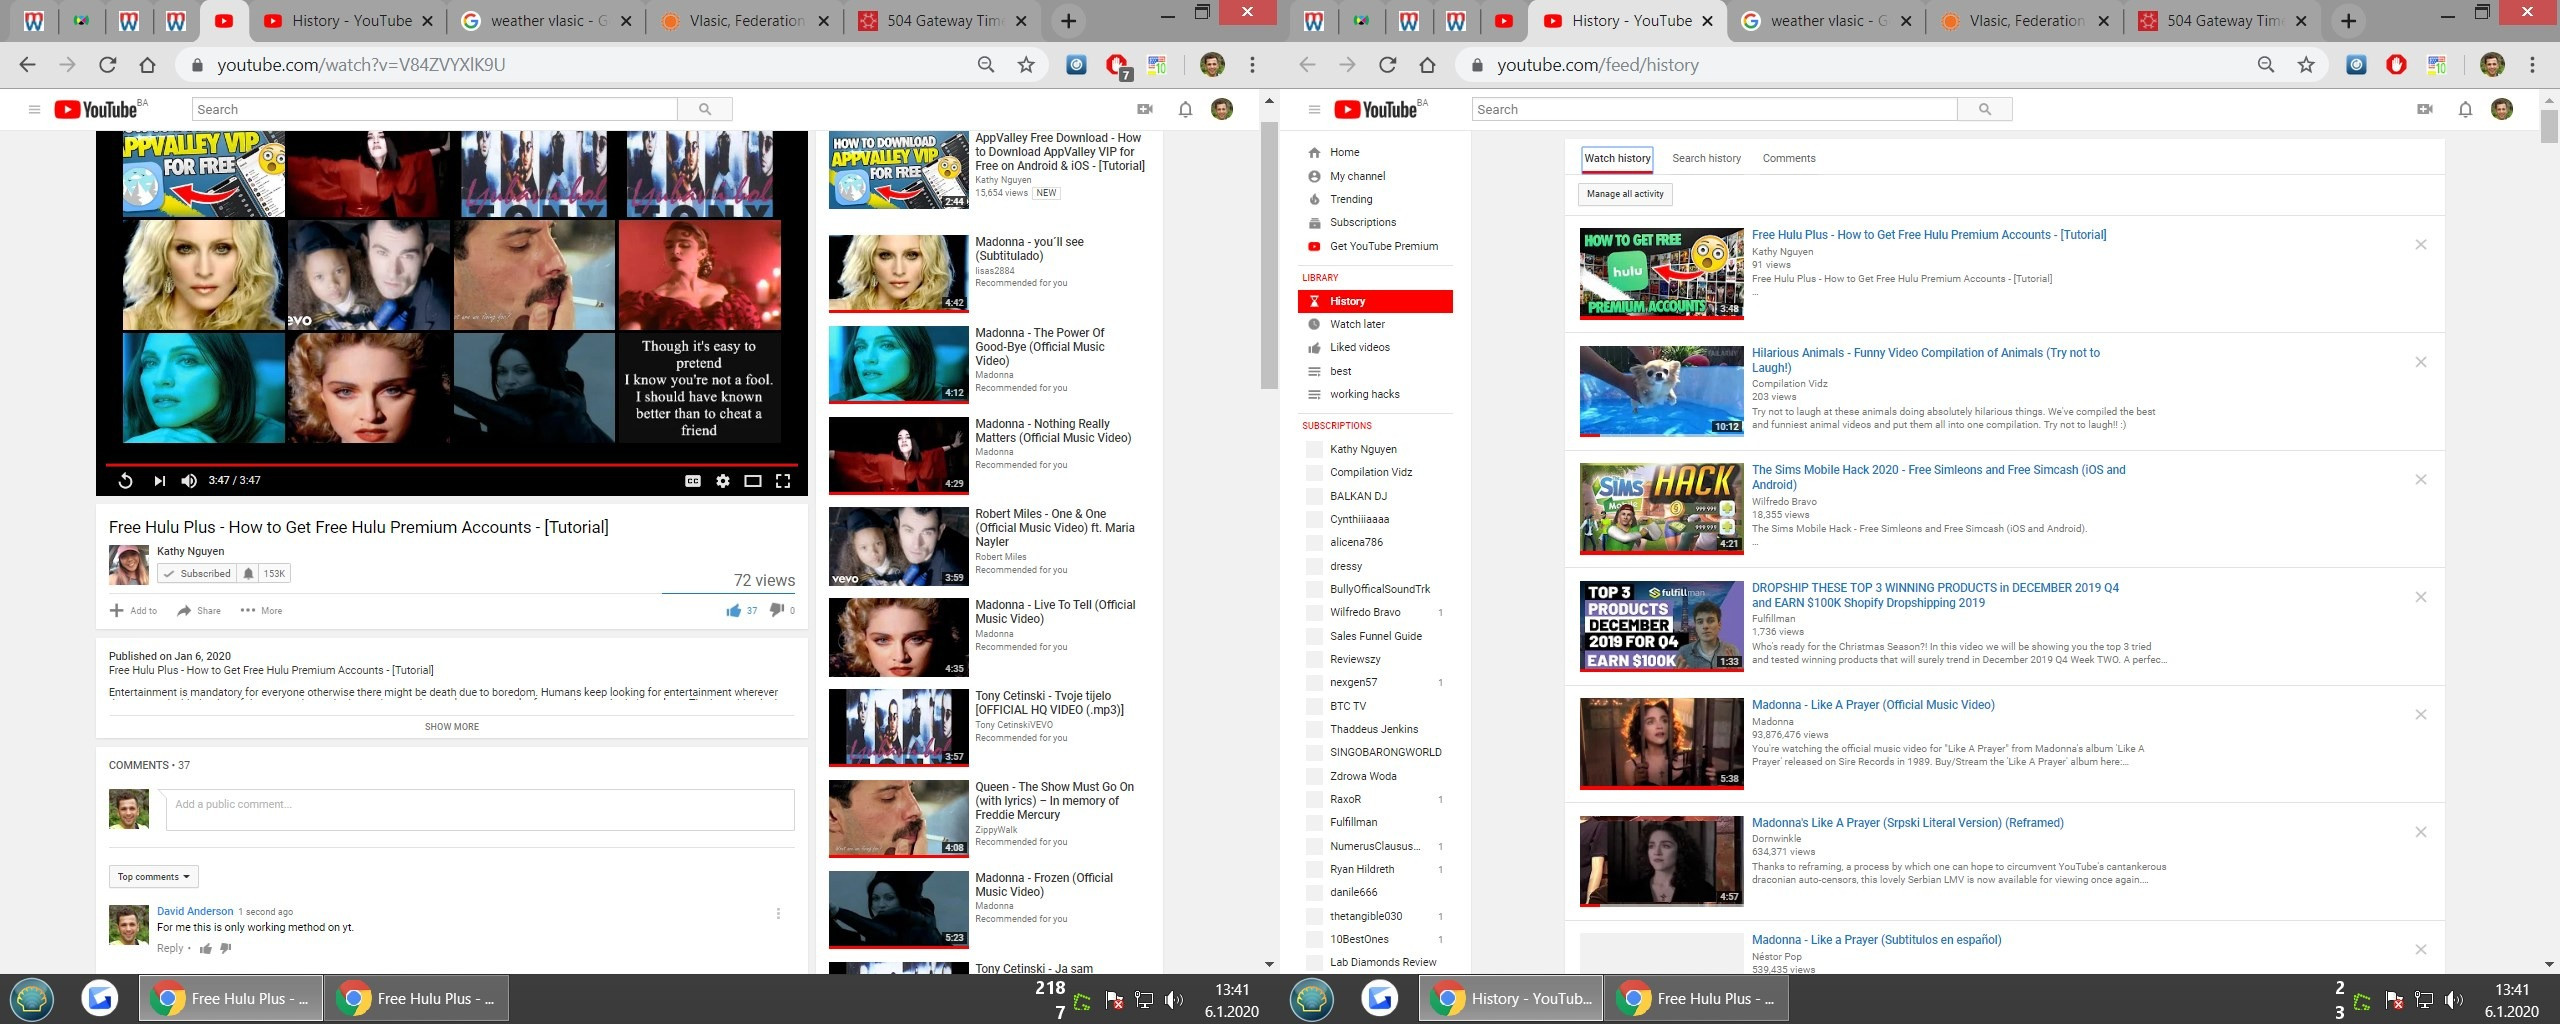Click Get YouTube Premium in sidebar
The width and height of the screenshot is (2560, 1024).
click(1375, 246)
